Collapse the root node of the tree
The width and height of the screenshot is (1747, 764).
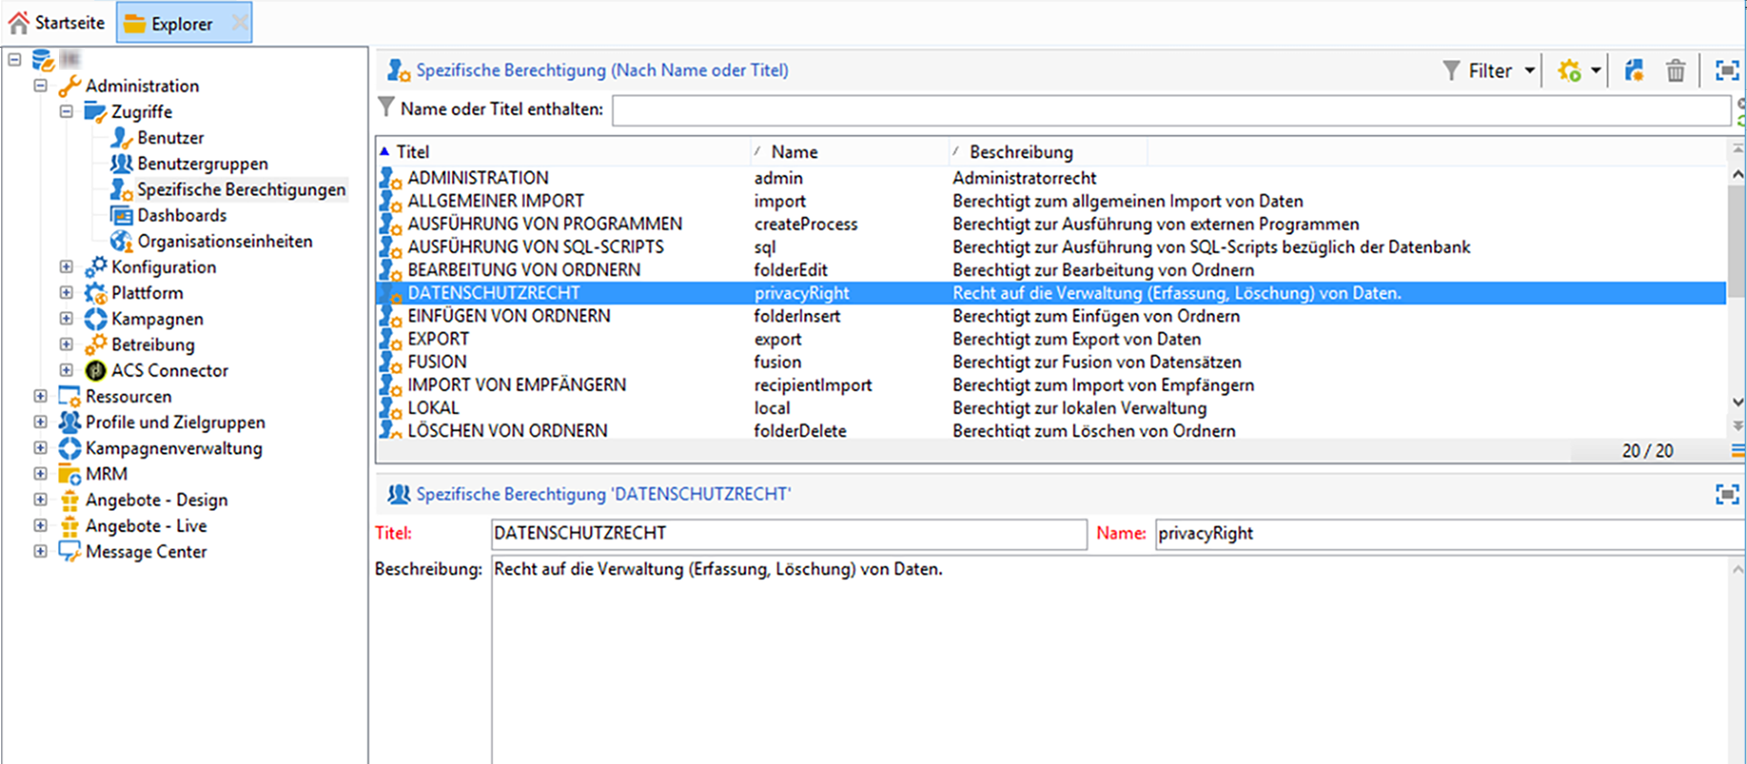tap(15, 60)
